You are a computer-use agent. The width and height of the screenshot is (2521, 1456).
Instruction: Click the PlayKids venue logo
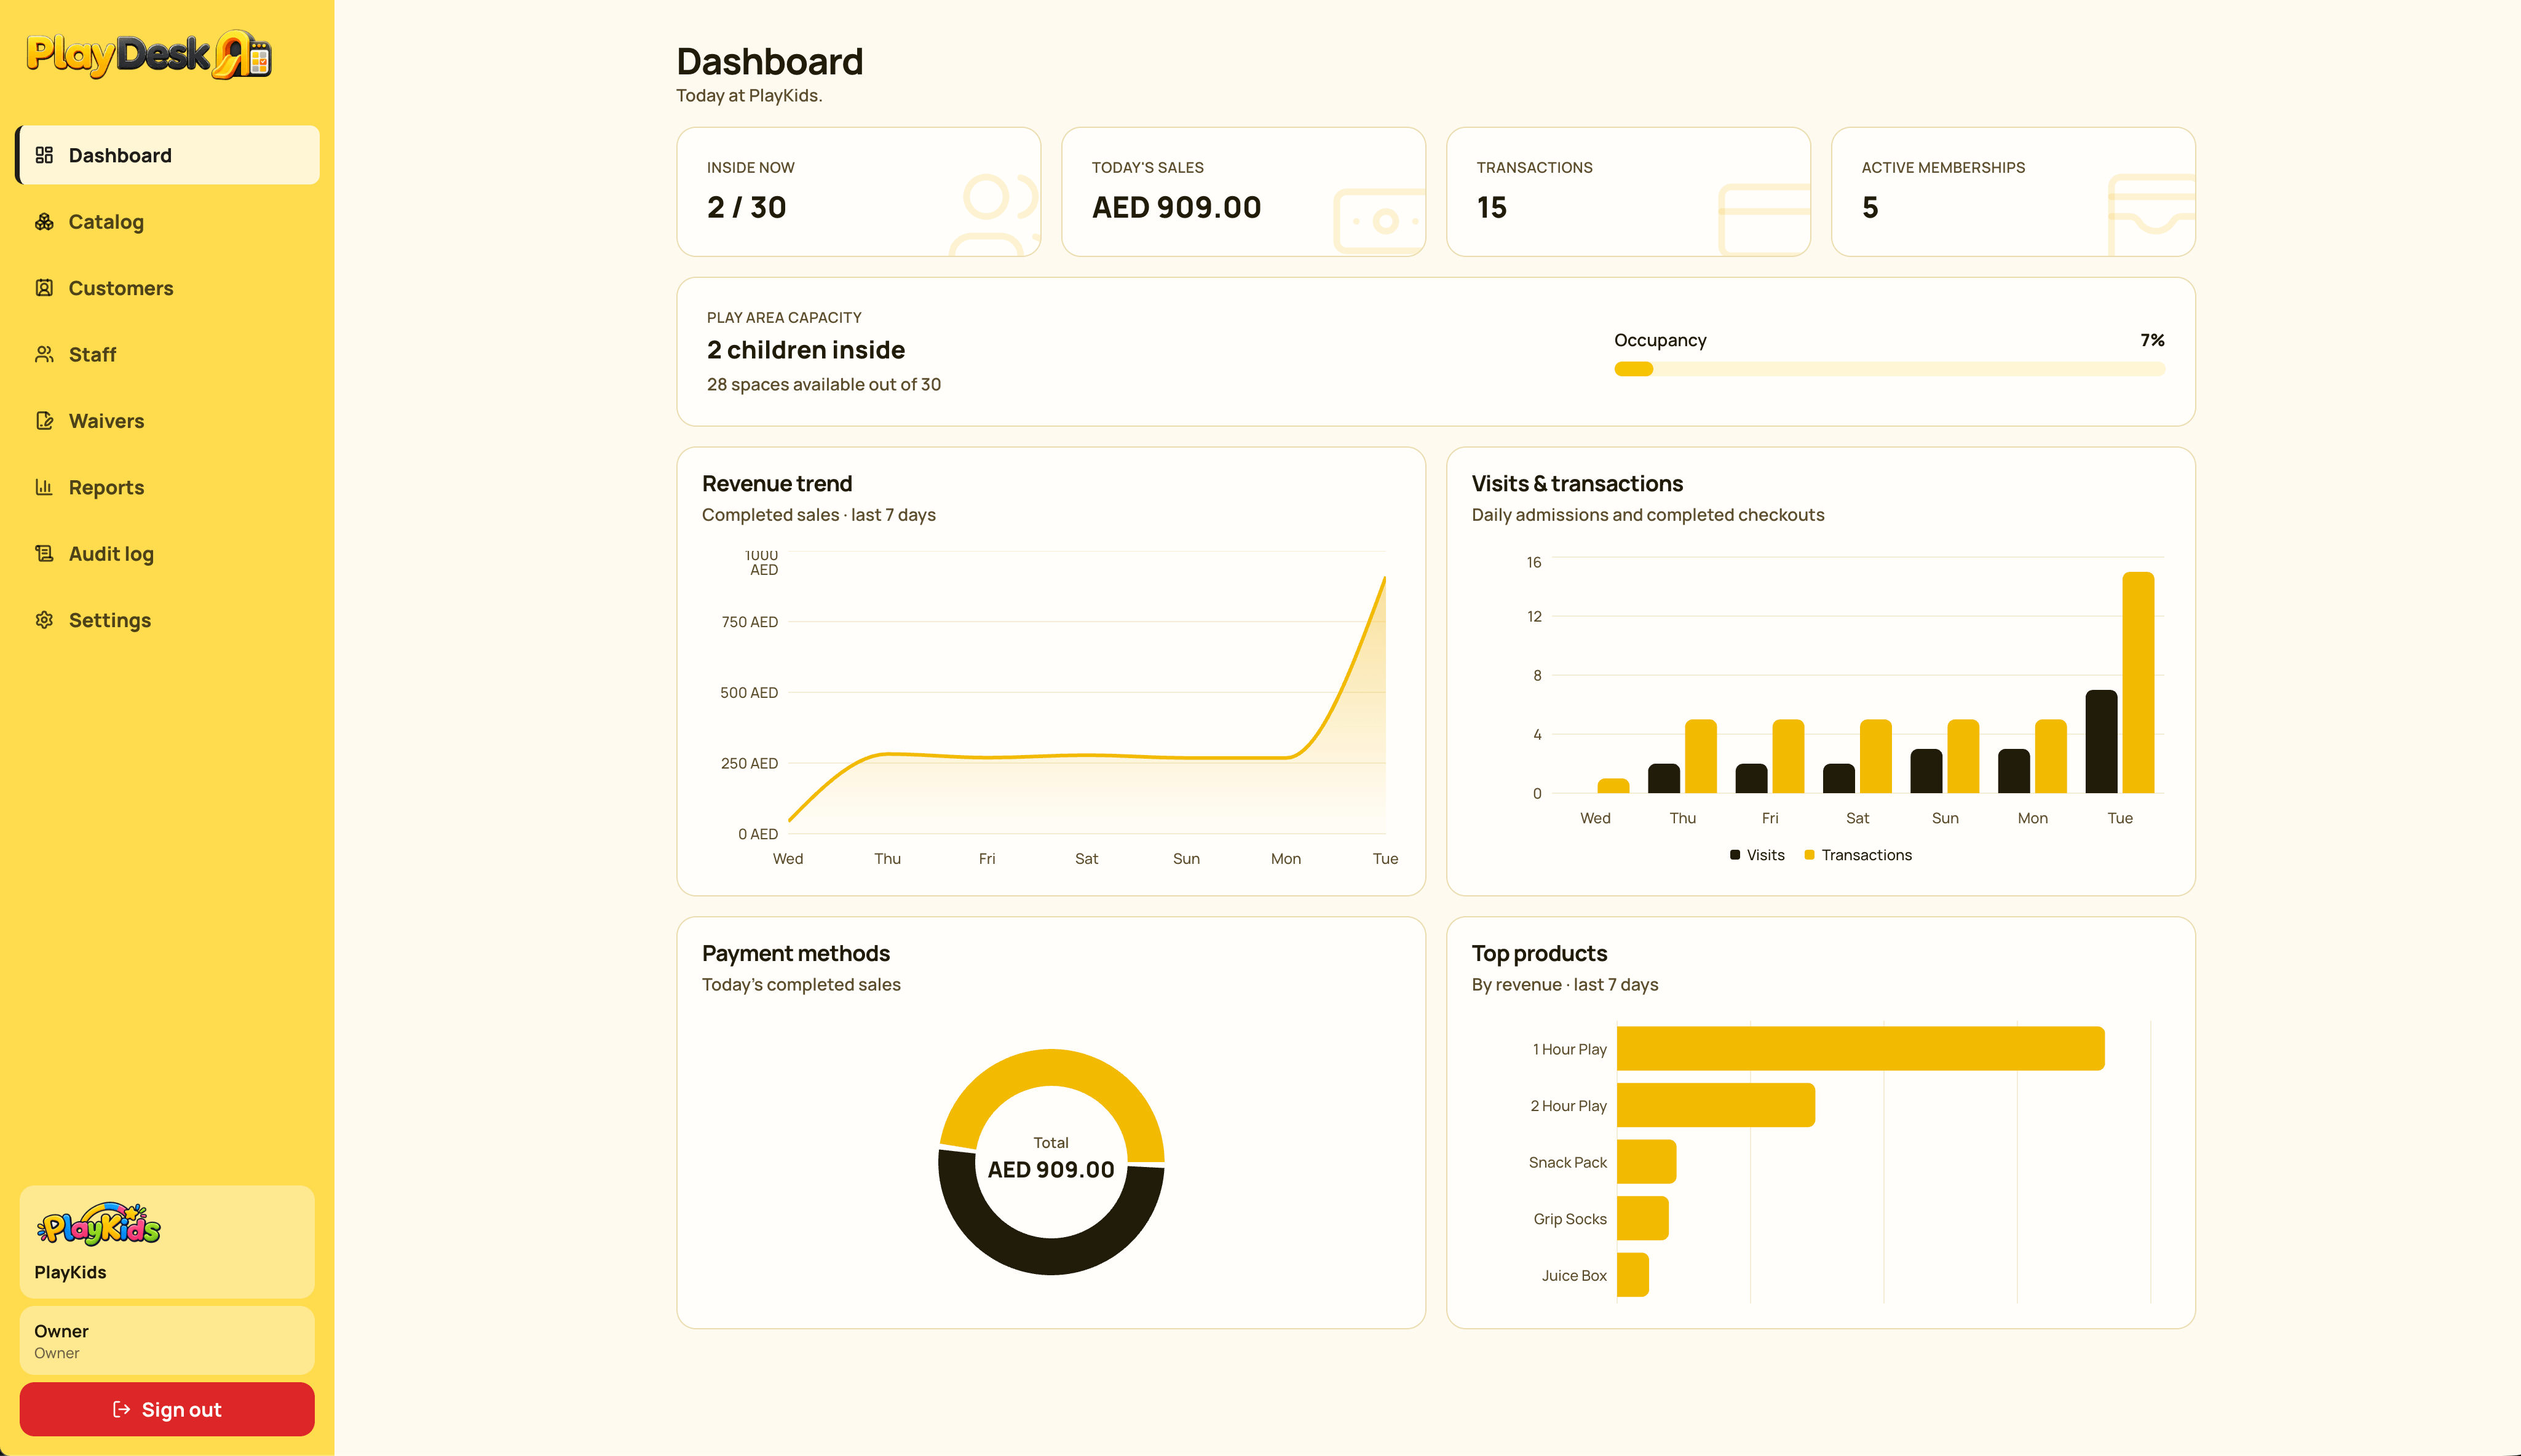[98, 1224]
